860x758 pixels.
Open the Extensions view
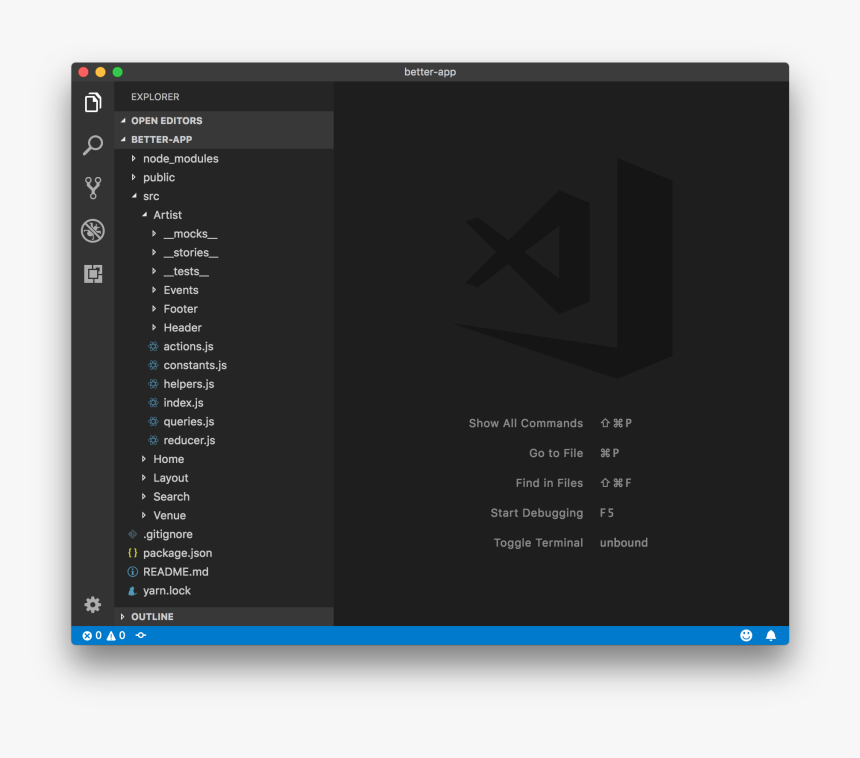[92, 273]
